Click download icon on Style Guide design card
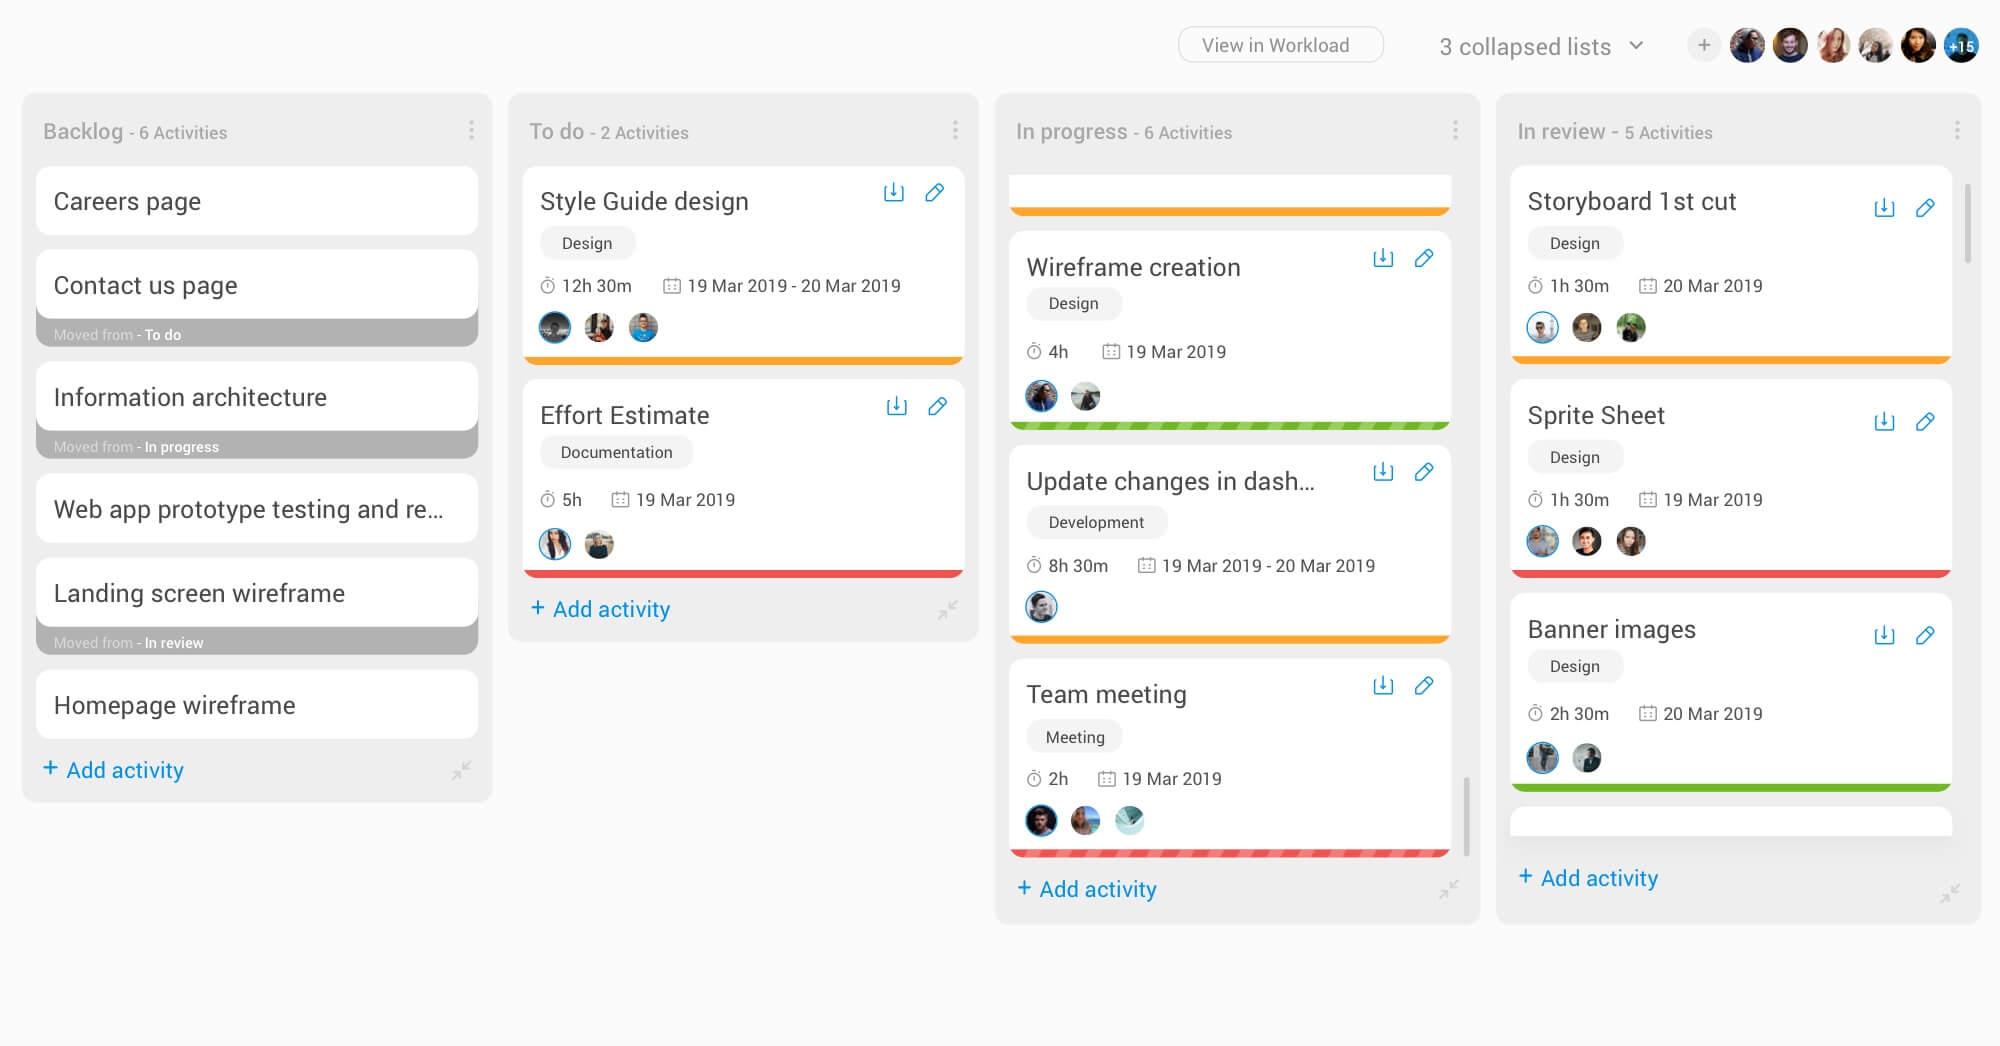Viewport: 2000px width, 1046px height. click(893, 192)
